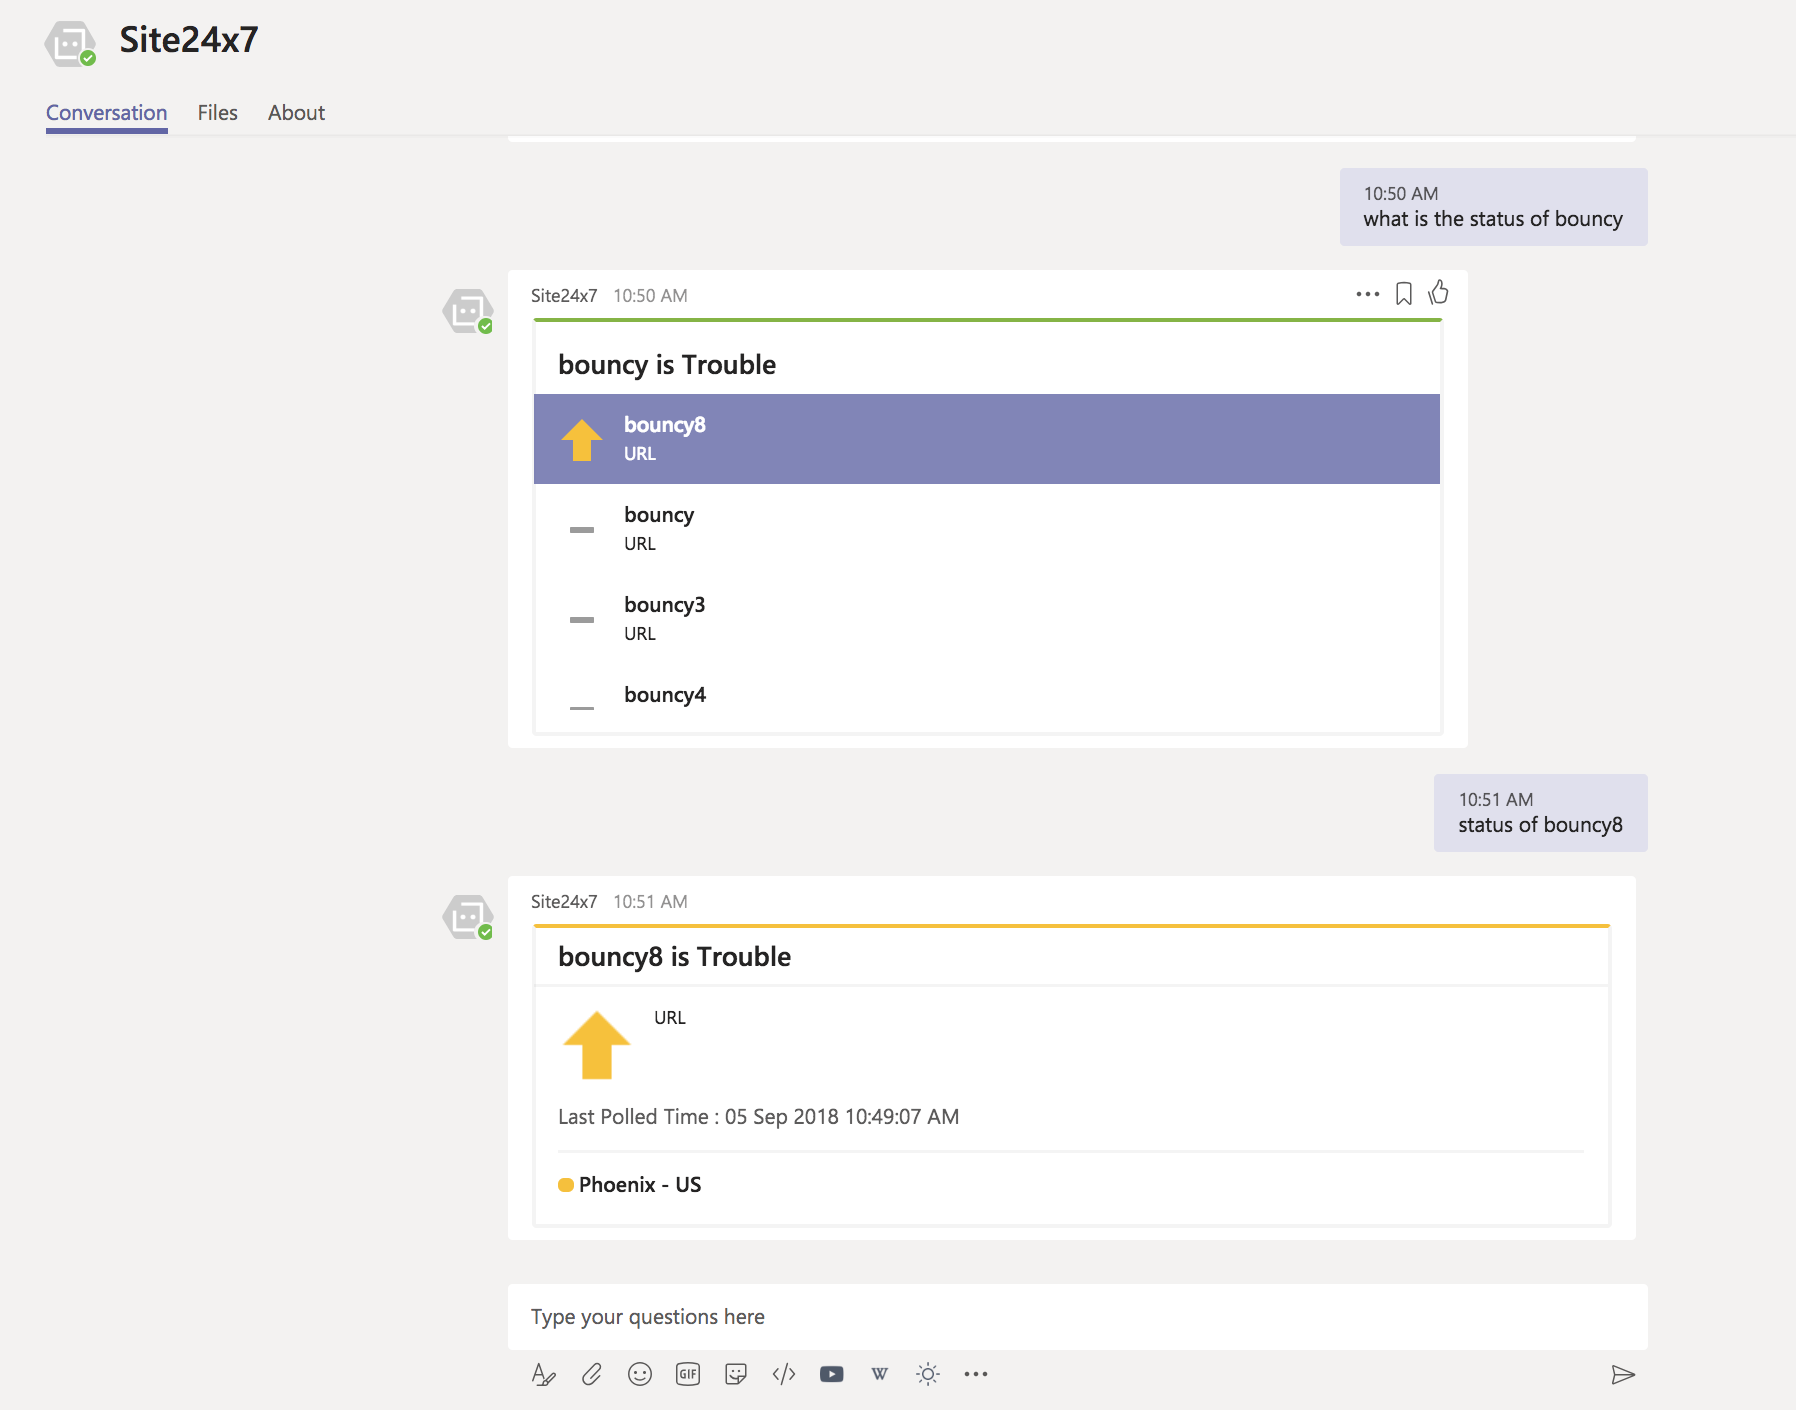This screenshot has height=1410, width=1796.
Task: Expand more compose toolbar options
Action: tap(976, 1375)
